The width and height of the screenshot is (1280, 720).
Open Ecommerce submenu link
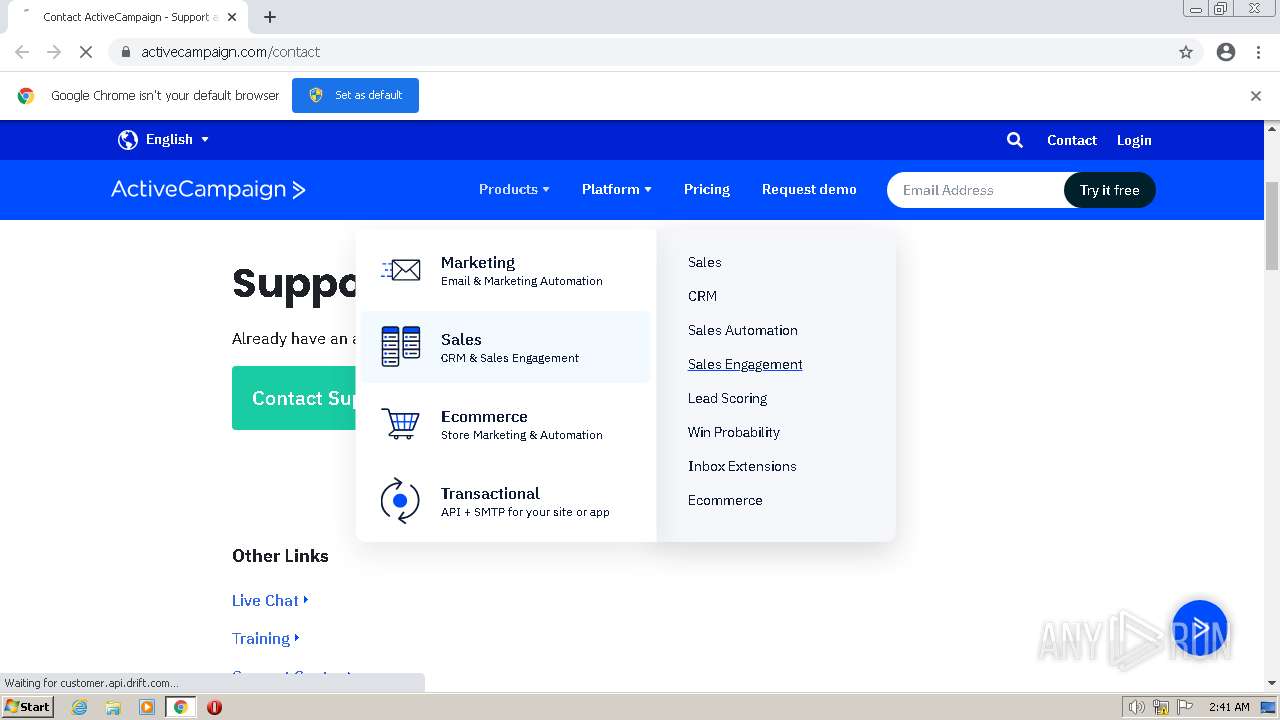click(x=725, y=500)
